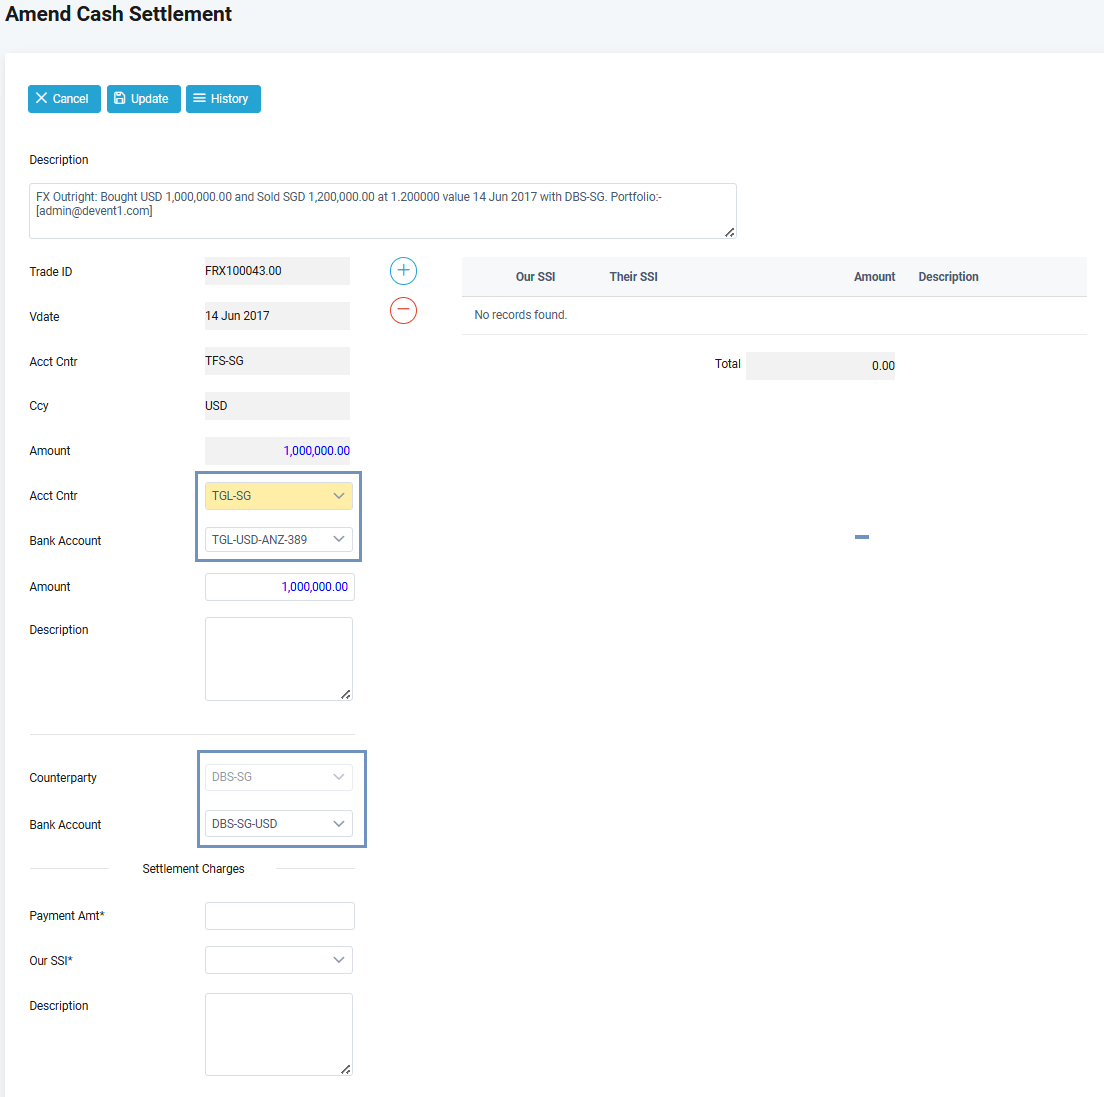This screenshot has height=1097, width=1104.
Task: Click the Amount column header in table
Action: pos(874,277)
